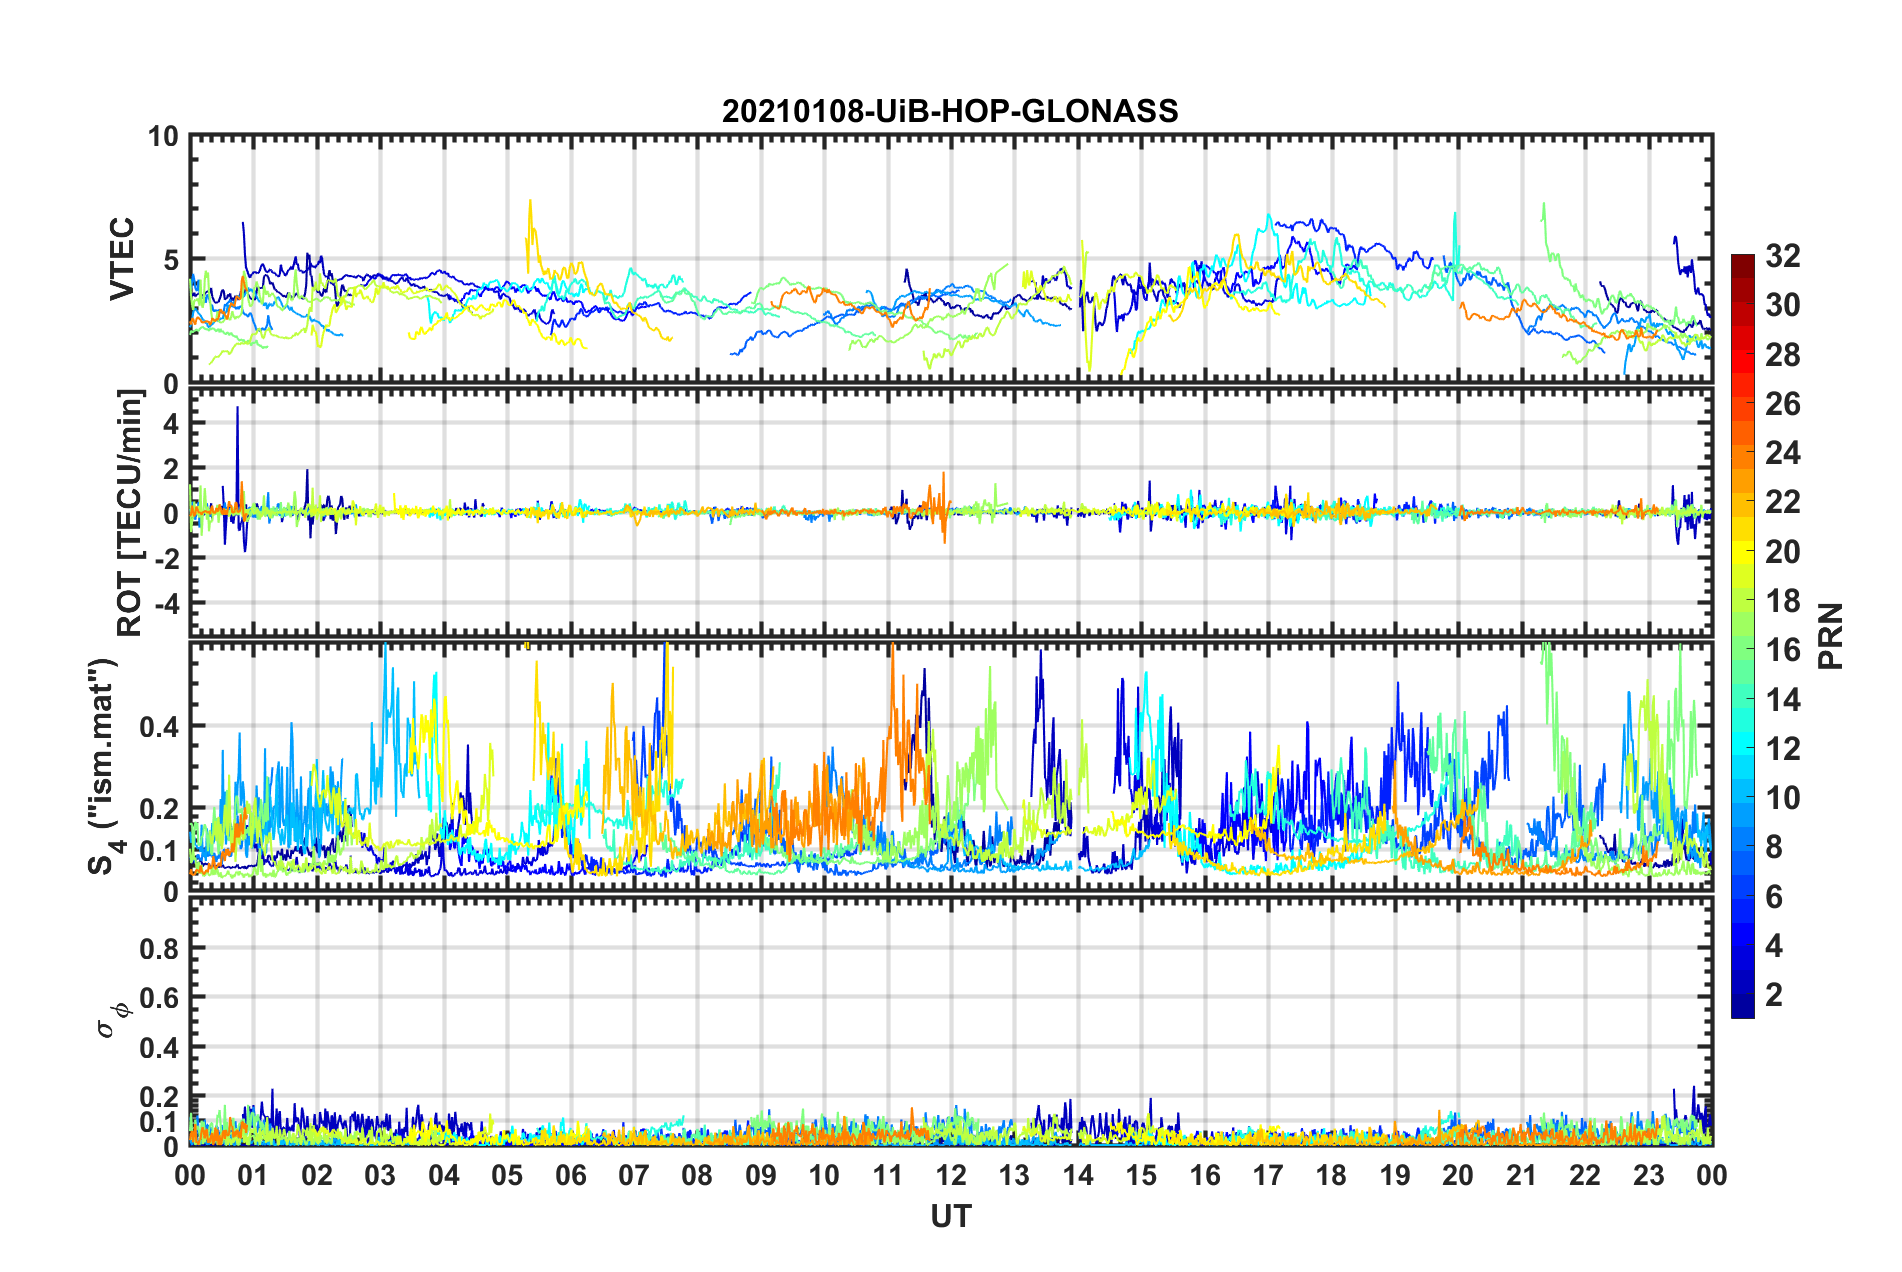1902x1272 pixels.
Task: Click the UT axis tick label 07
Action: coord(634,1175)
